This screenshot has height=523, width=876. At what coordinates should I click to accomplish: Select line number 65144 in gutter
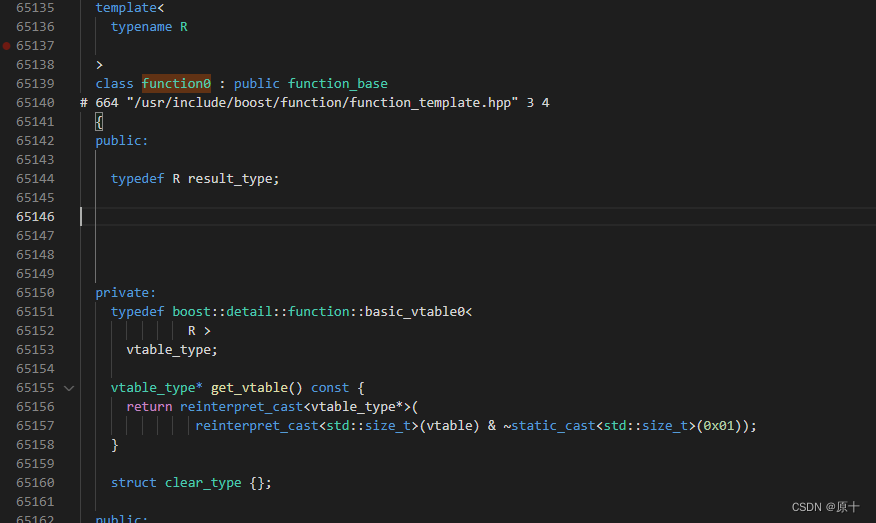tap(35, 179)
